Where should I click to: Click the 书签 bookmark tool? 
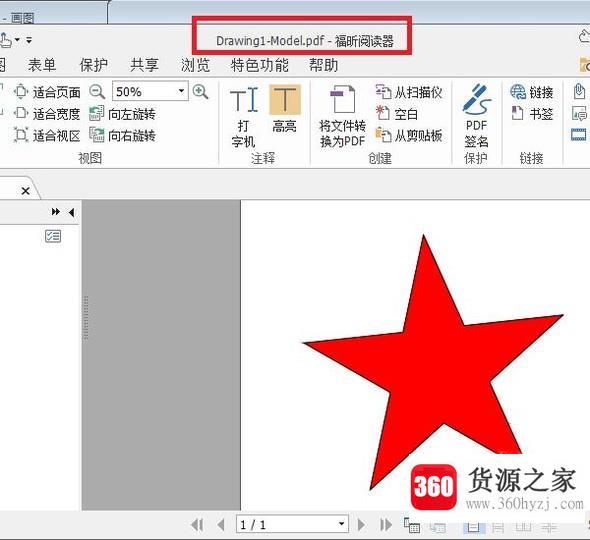[532, 114]
